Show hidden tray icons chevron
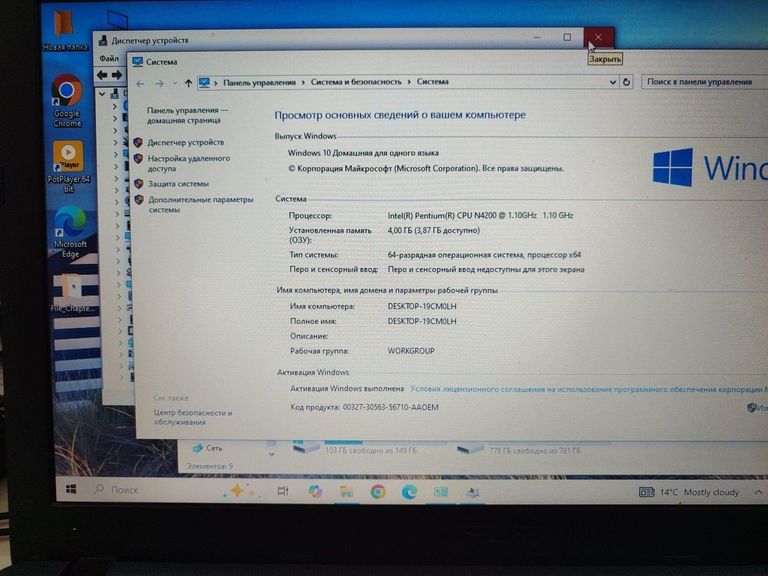 tap(758, 492)
